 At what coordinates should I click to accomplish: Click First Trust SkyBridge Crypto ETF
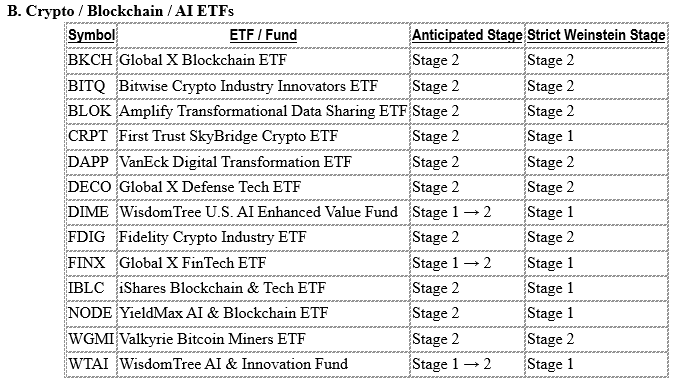228,136
